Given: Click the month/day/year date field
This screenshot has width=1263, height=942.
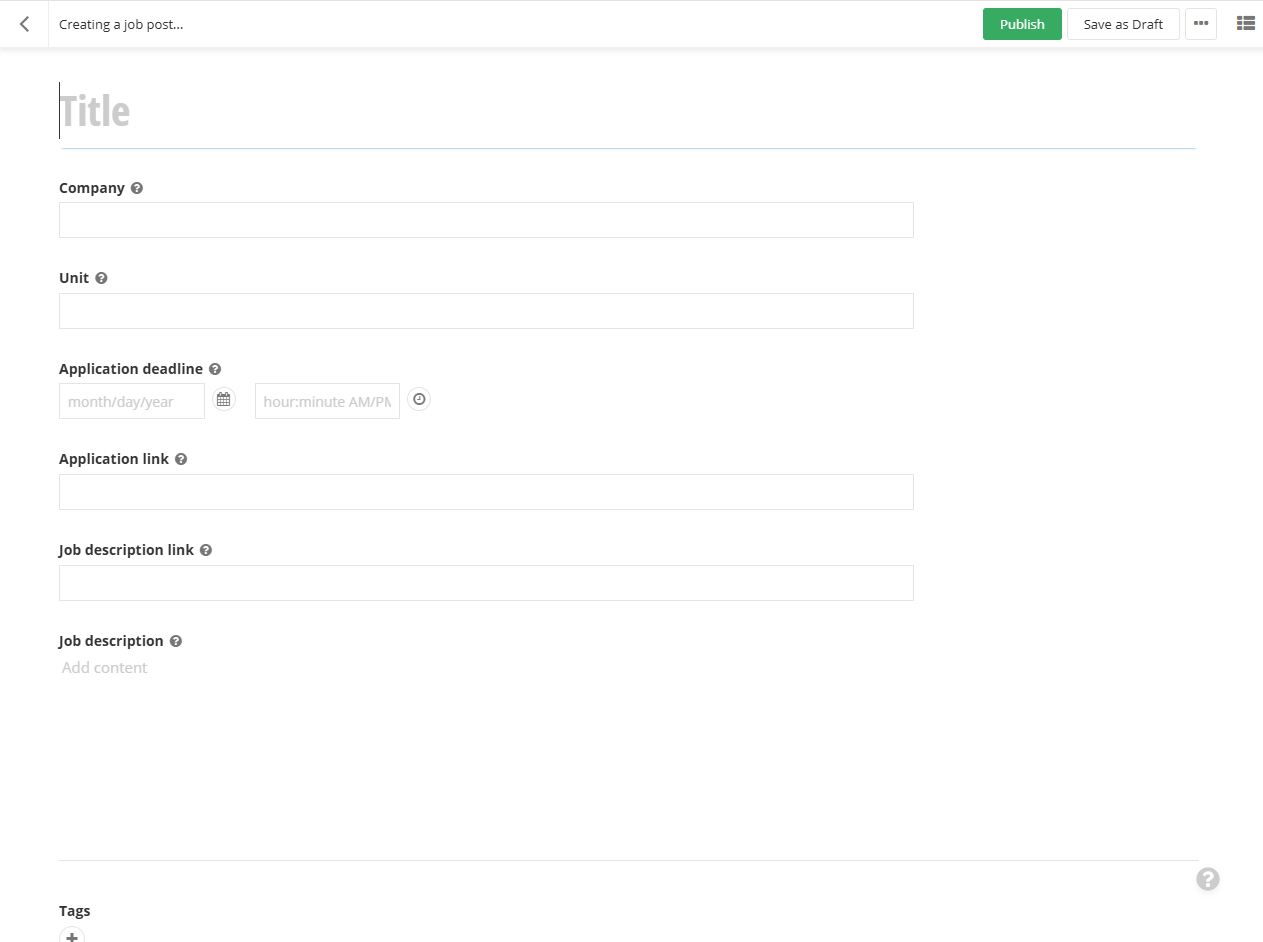Looking at the screenshot, I should pos(132,401).
